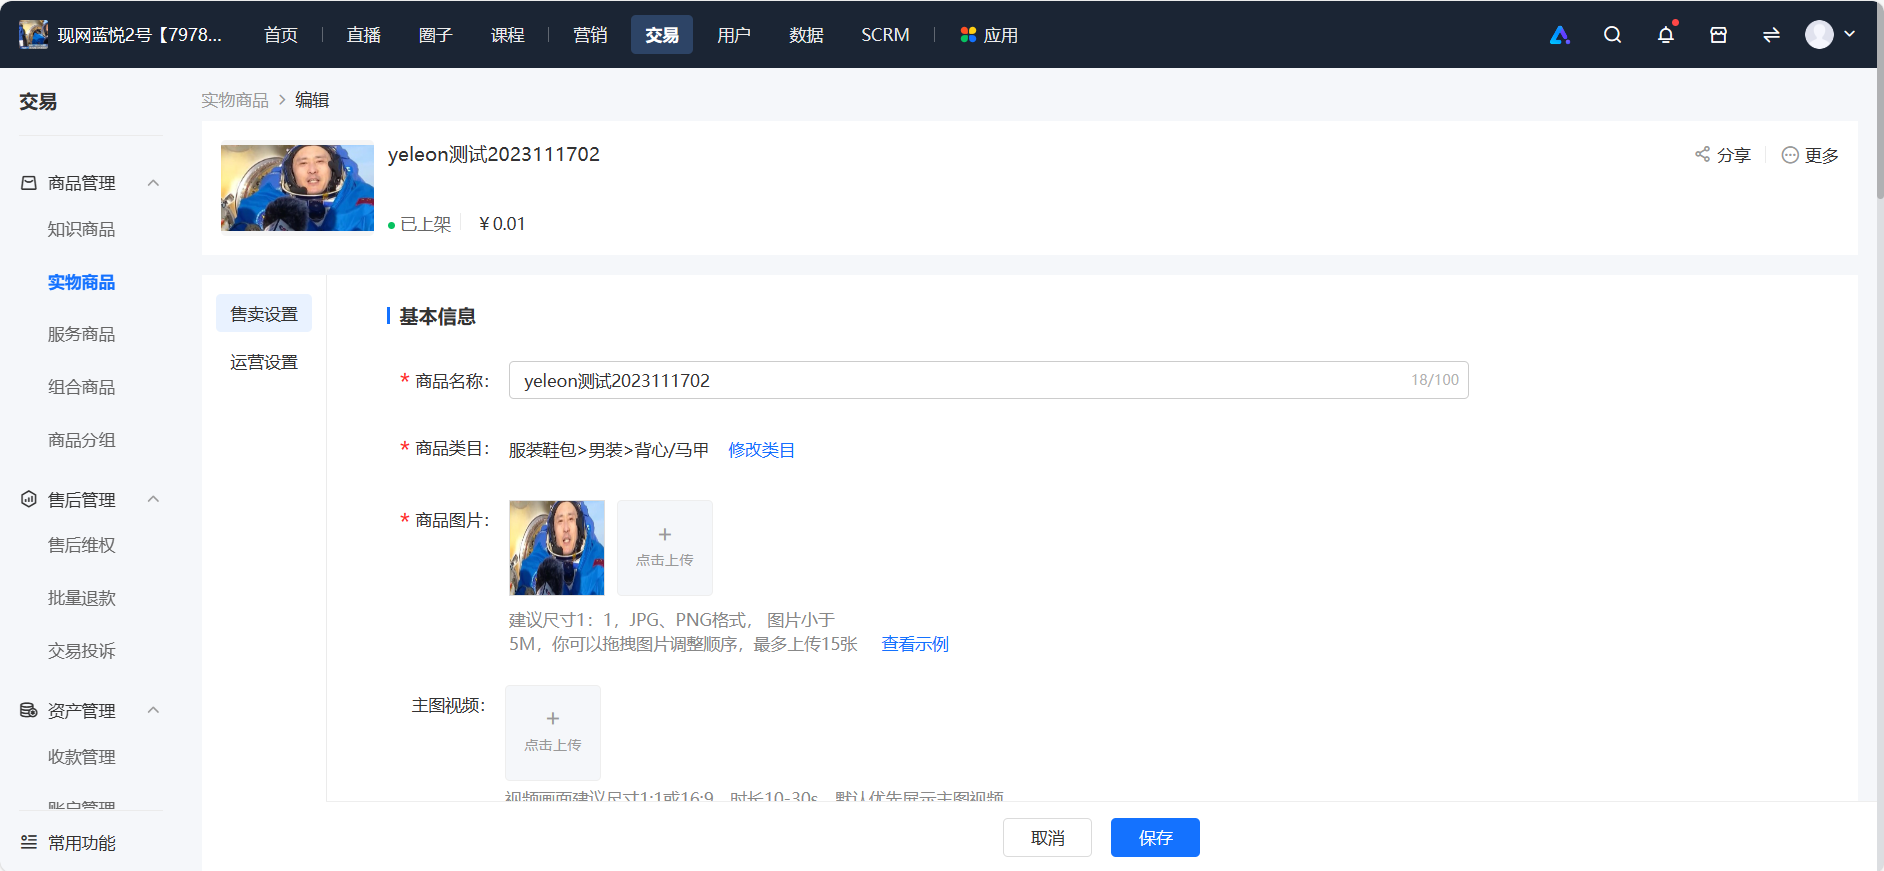The image size is (1884, 871).
Task: Go to 知识商品 in sidebar
Action: (x=82, y=229)
